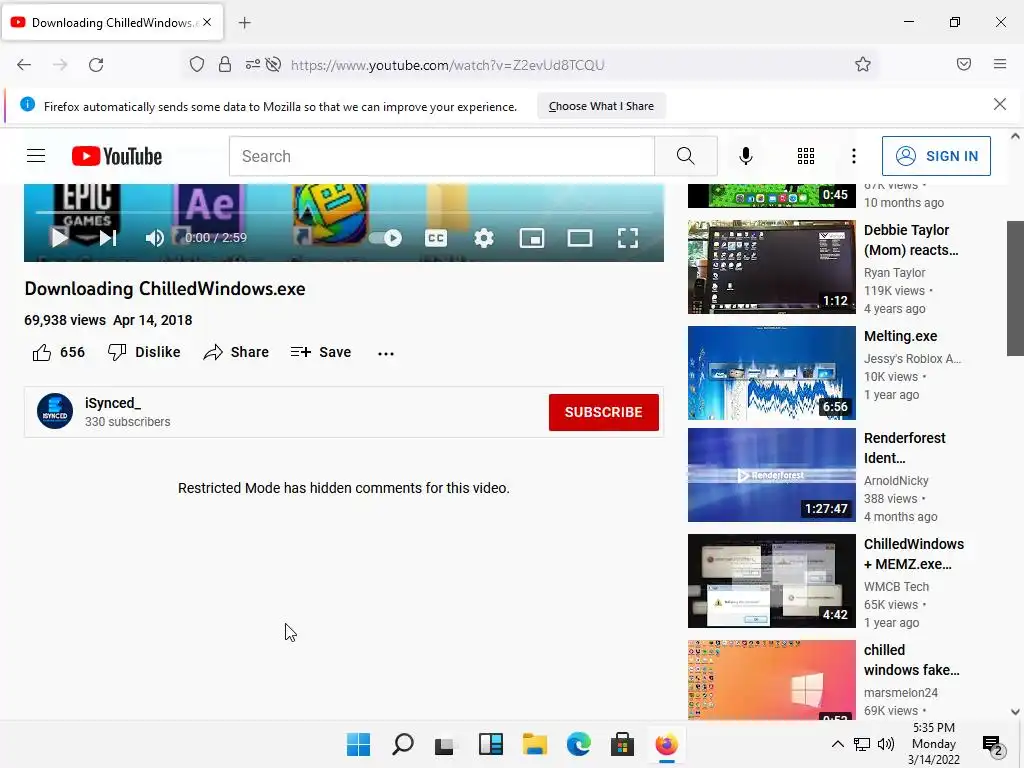Screen dimensions: 1024x768
Task: Go back to previous page
Action: tap(24, 65)
